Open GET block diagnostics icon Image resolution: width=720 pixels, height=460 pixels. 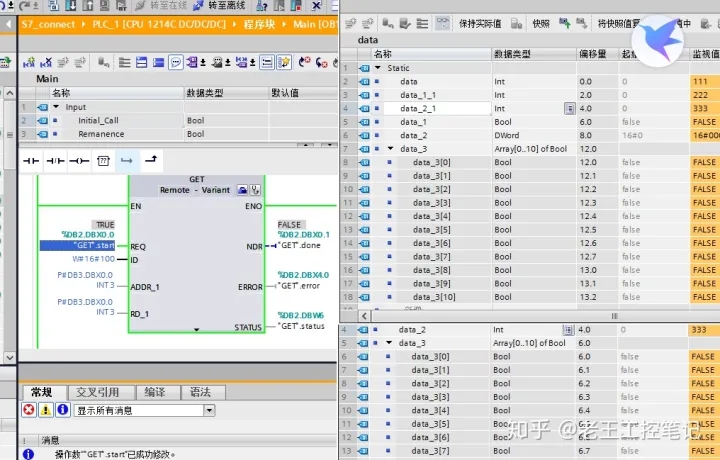pyautogui.click(x=255, y=190)
